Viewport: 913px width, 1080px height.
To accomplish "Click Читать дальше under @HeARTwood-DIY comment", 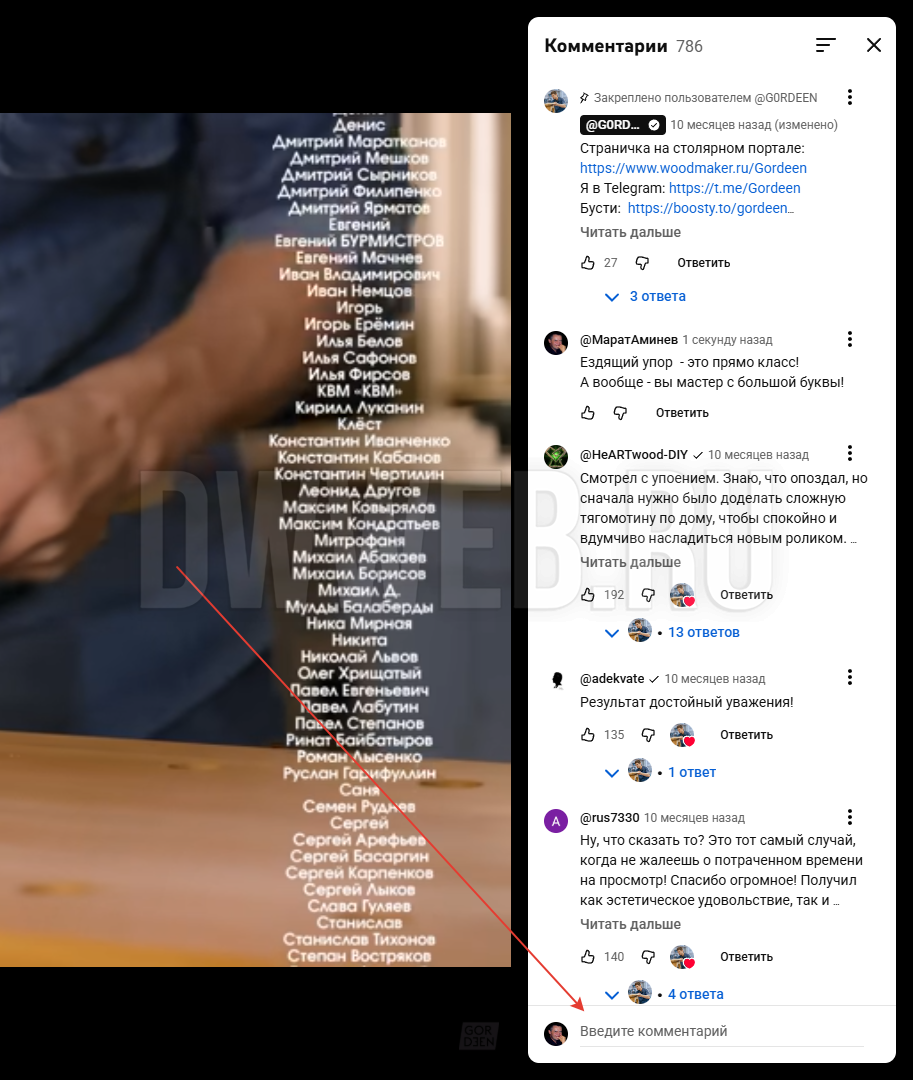I will 630,562.
